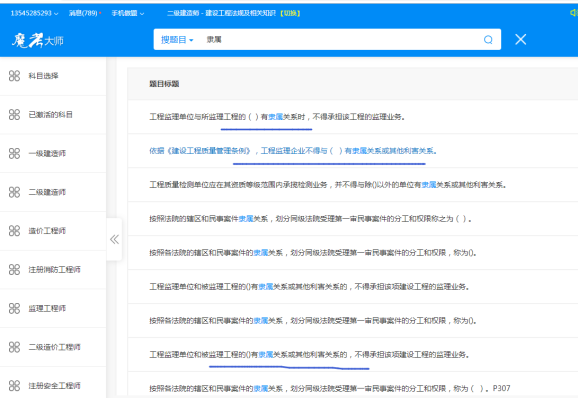Viewport: 579px width, 398px height.
Task: Open the highlighted question 依据《建设工程质量管理条例》
Action: 293,151
